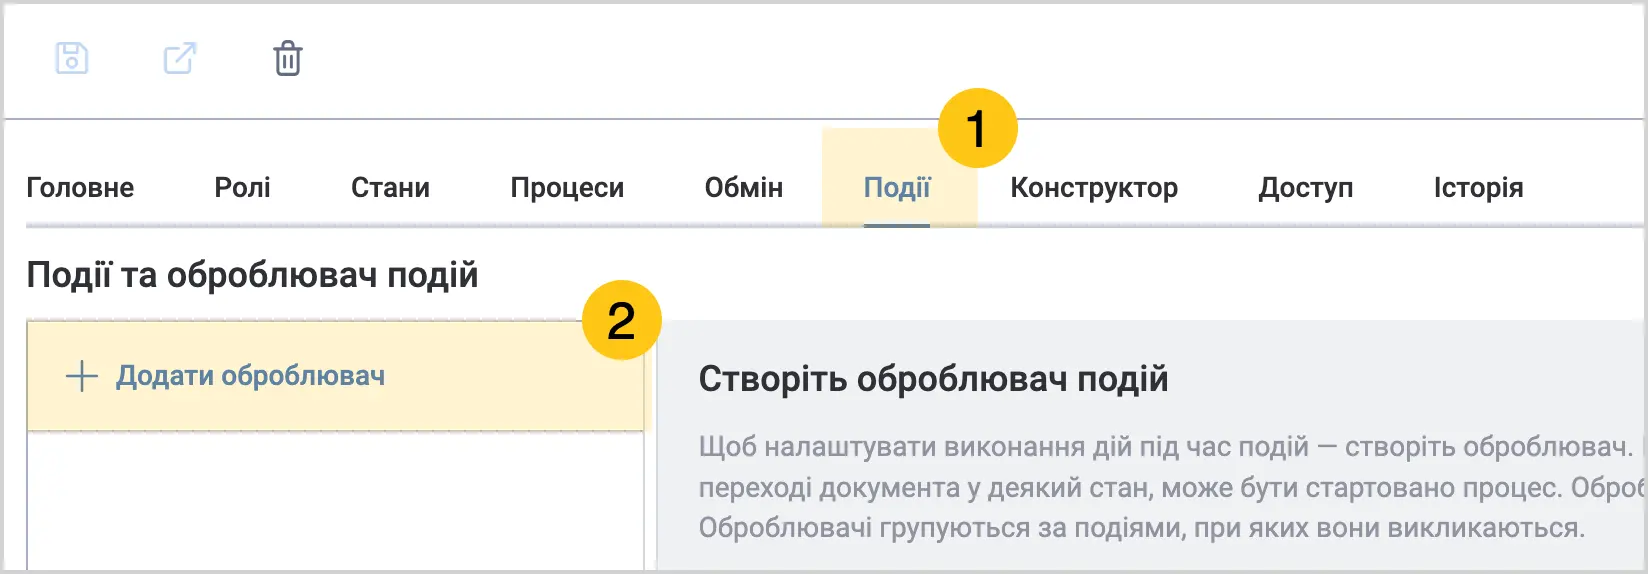Image resolution: width=1648 pixels, height=574 pixels.
Task: Click the open-in-new-window export icon
Action: (180, 58)
